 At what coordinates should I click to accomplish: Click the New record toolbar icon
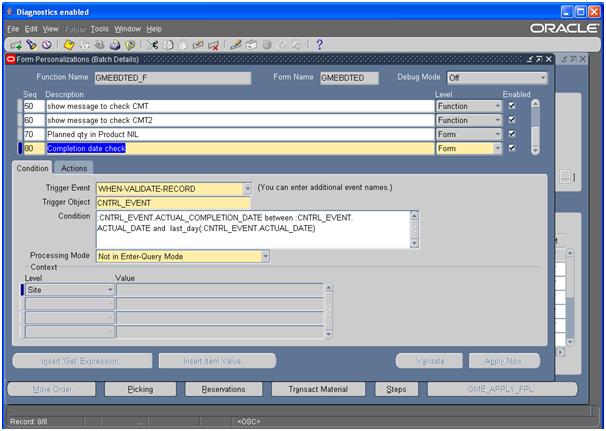pyautogui.click(x=17, y=45)
